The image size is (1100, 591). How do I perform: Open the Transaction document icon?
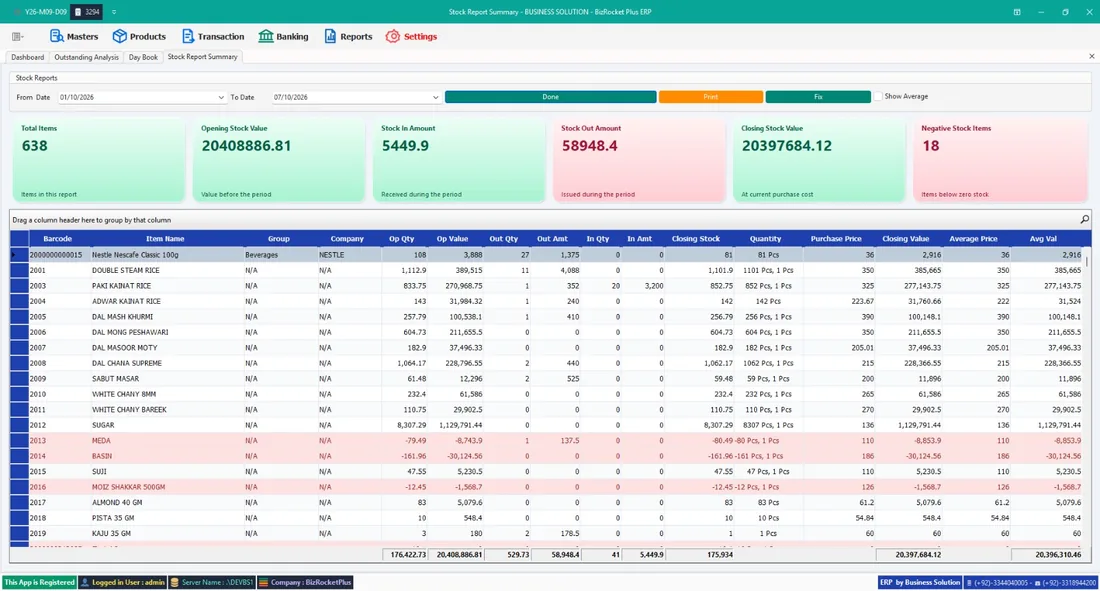(x=187, y=36)
